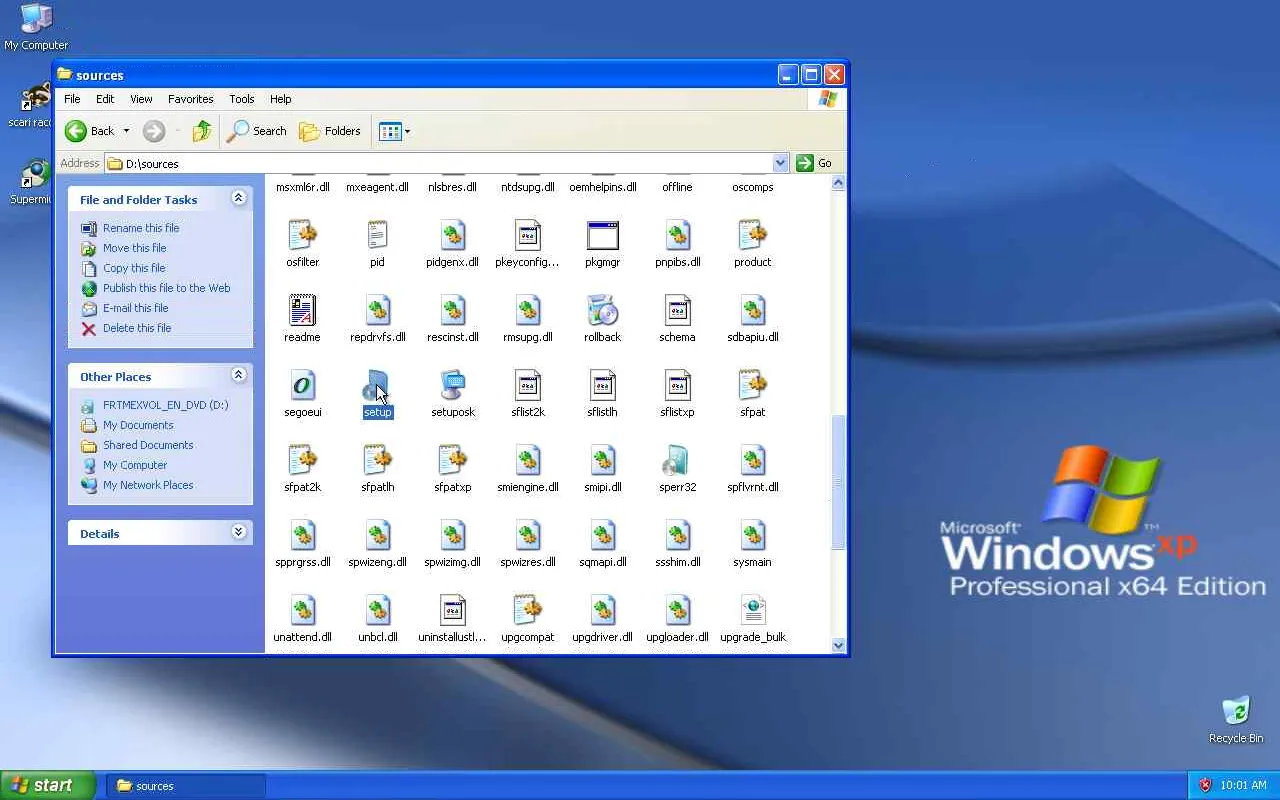Go to My Network Places link
This screenshot has height=800, width=1280.
pyautogui.click(x=148, y=485)
